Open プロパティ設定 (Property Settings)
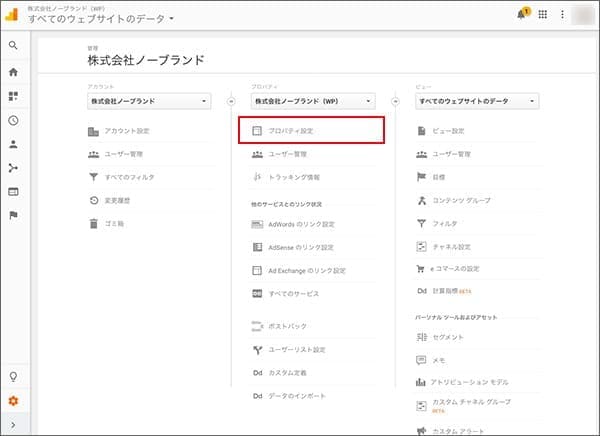This screenshot has height=436, width=600. (x=311, y=131)
